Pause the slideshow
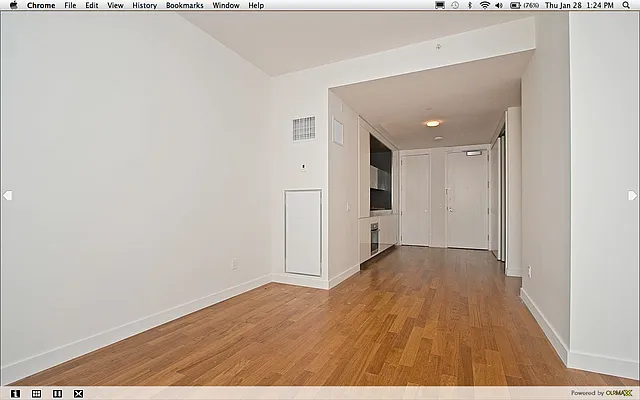 pyautogui.click(x=58, y=393)
